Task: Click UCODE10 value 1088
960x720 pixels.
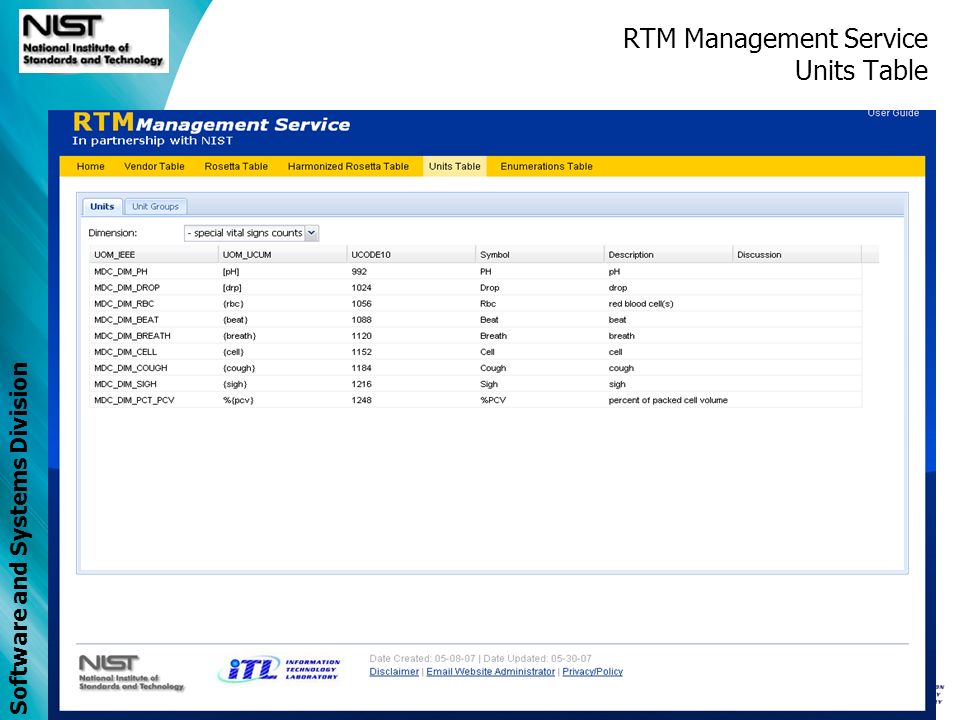Action: pos(361,320)
